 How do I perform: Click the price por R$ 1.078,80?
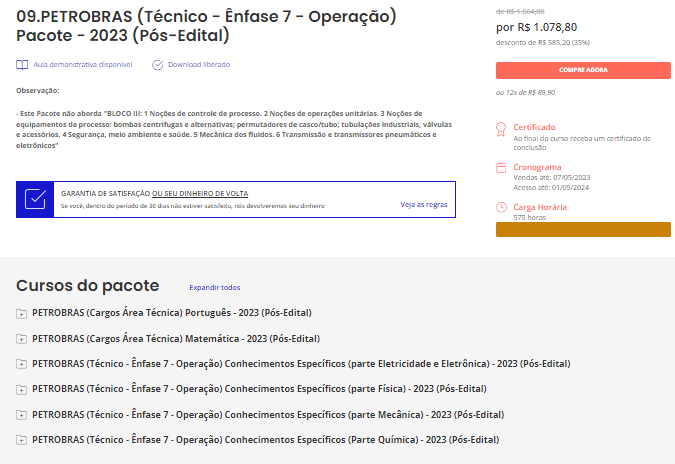(x=536, y=27)
